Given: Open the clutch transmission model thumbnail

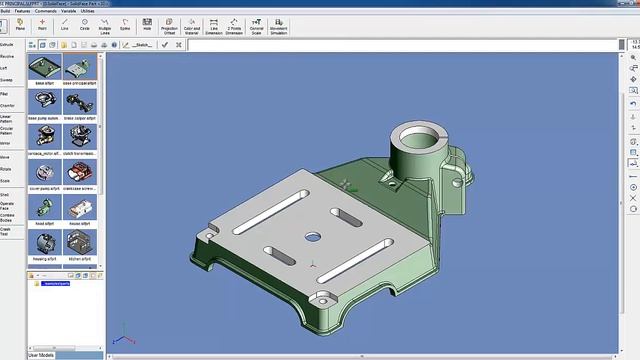Looking at the screenshot, I should coord(80,138).
